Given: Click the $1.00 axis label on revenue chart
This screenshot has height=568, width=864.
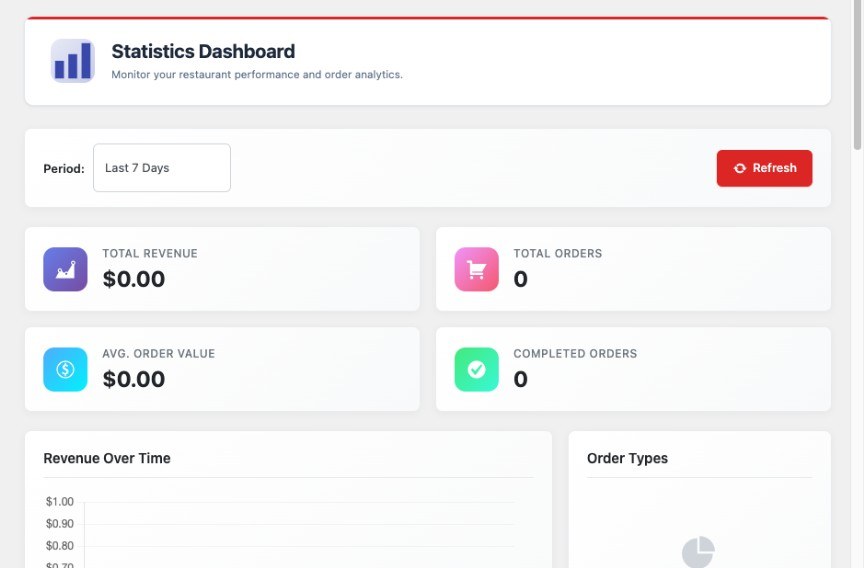Looking at the screenshot, I should click(x=60, y=502).
